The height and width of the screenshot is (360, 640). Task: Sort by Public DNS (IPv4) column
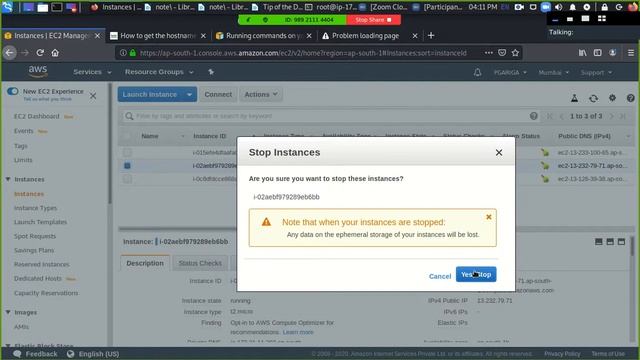click(x=584, y=136)
